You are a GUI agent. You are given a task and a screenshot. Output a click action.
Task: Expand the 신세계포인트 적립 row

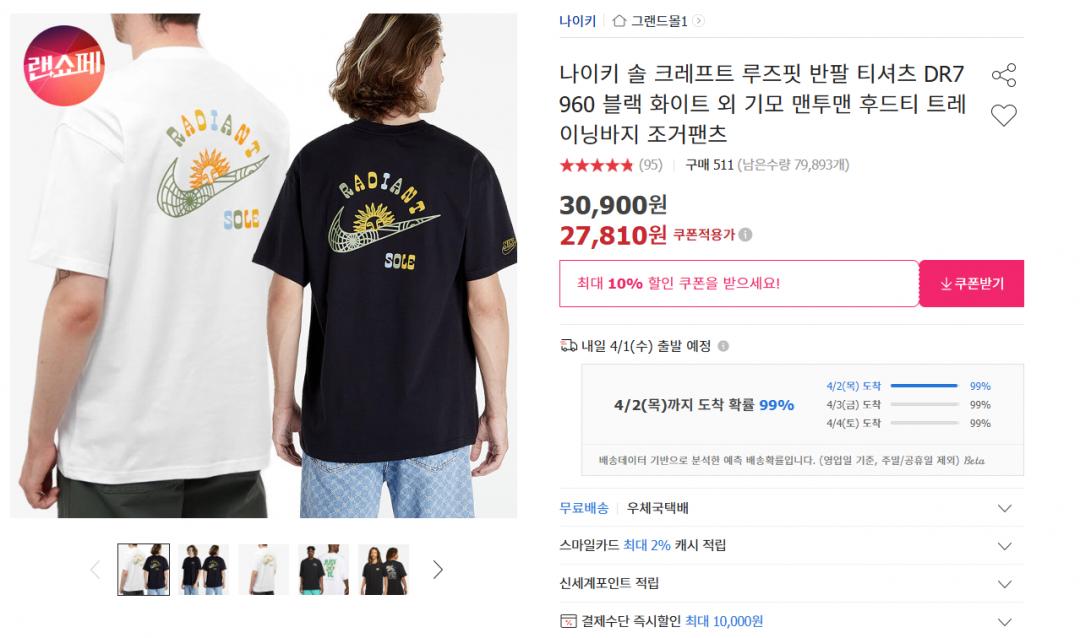pos(1004,584)
